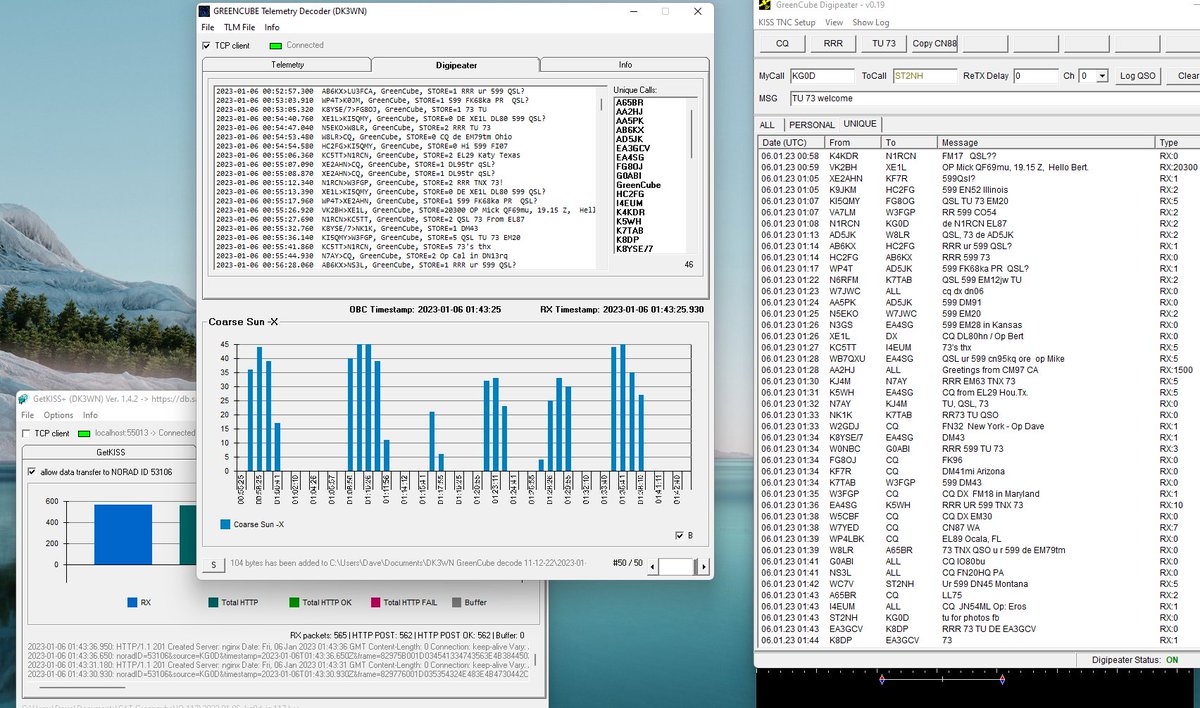1200x708 pixels.
Task: Select A65BR in Unique Calls list
Action: point(630,102)
